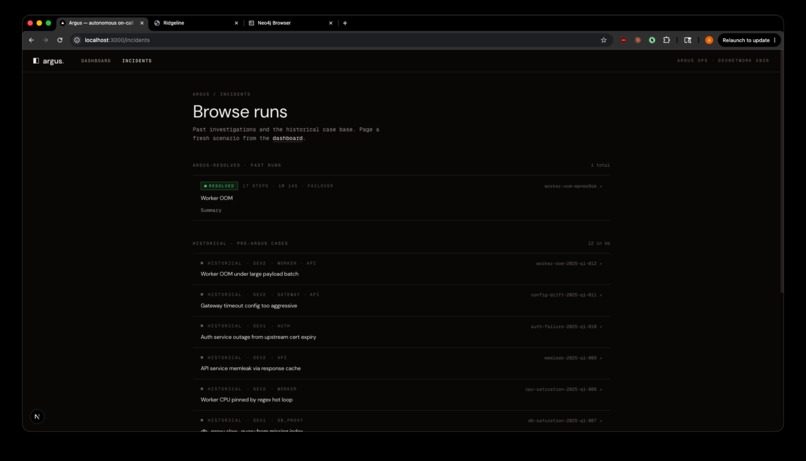Viewport: 806px width, 461px height.
Task: Click the Resolved status badge
Action: pos(219,186)
